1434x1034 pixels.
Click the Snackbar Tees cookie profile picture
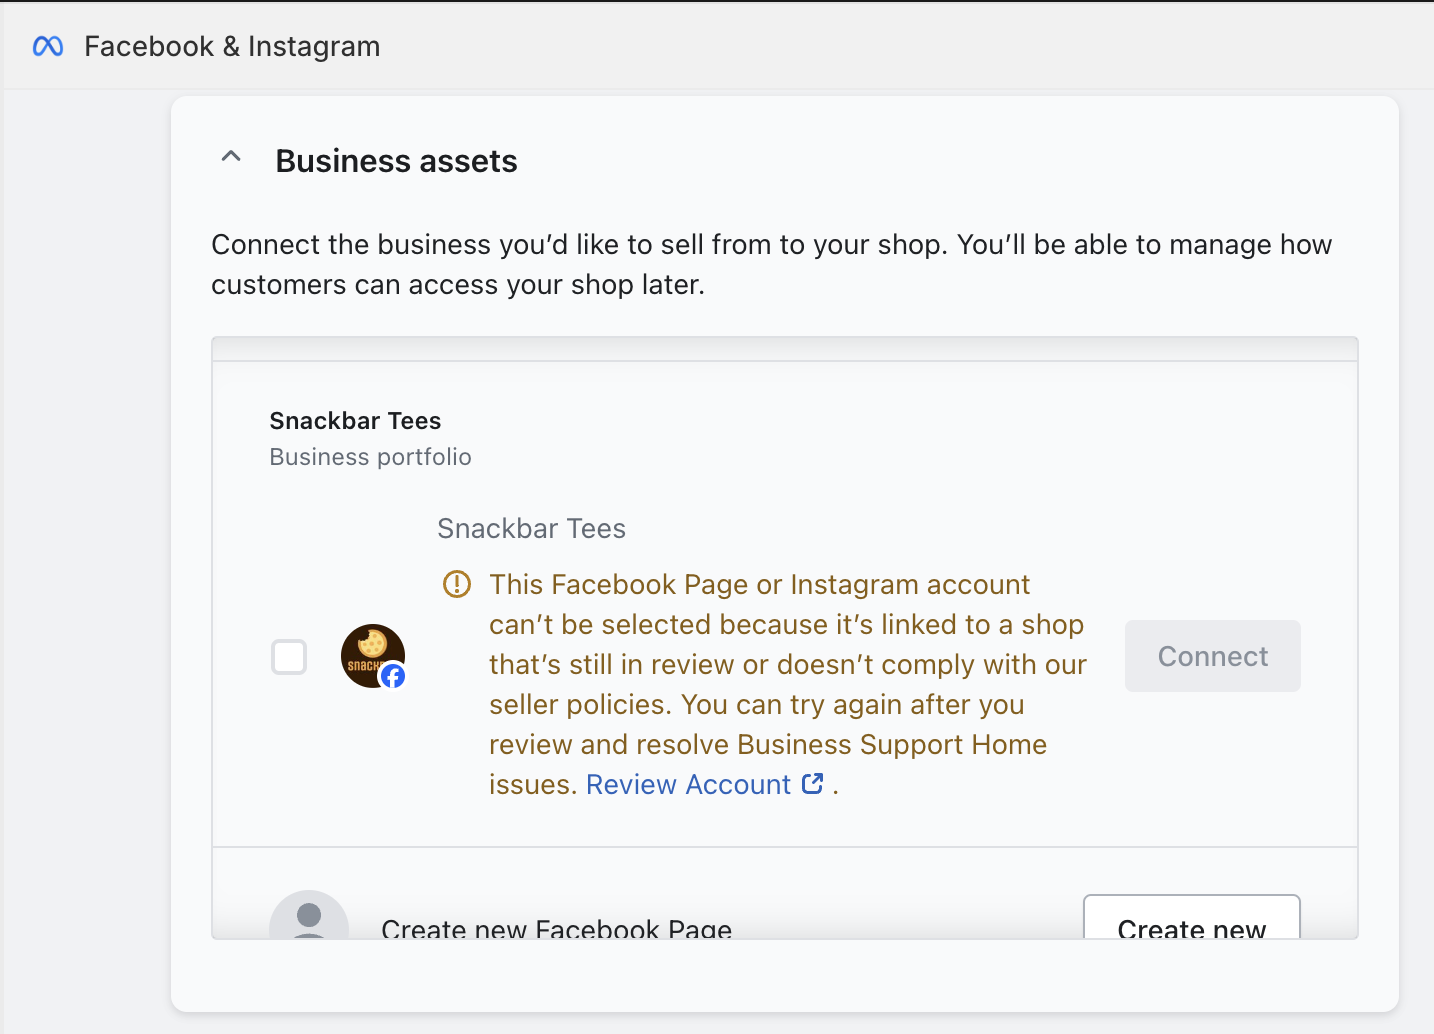pos(369,652)
